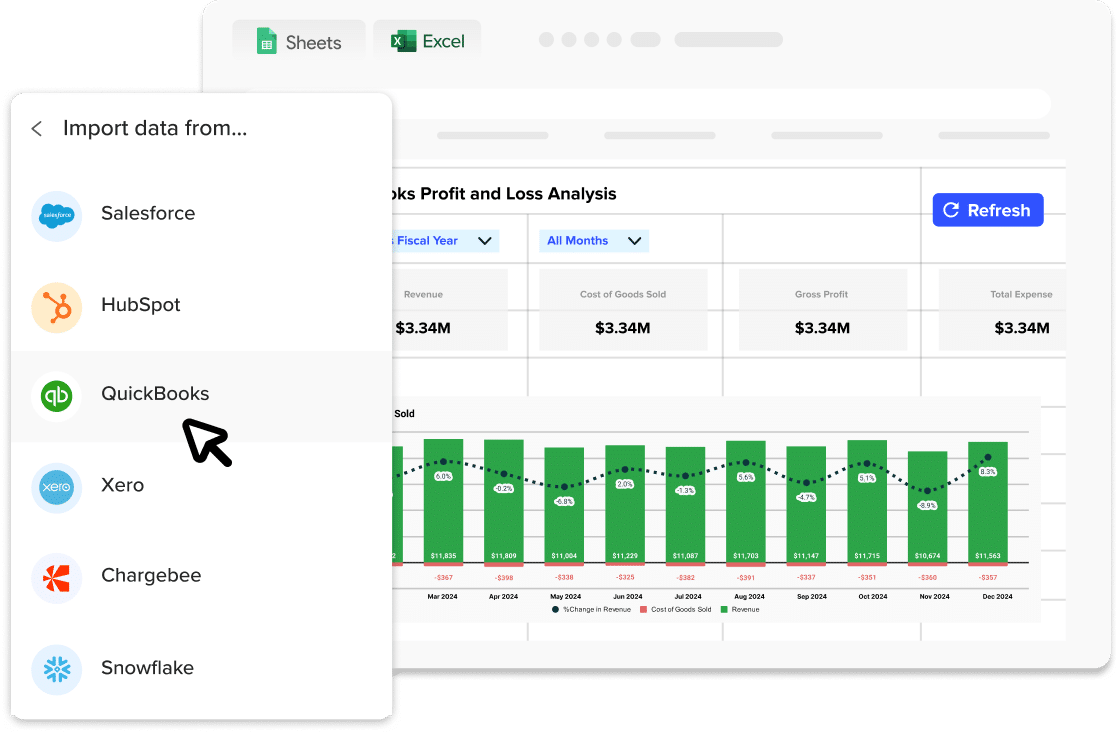
Task: Click the Nov 2024 revenue bar
Action: pyautogui.click(x=927, y=507)
